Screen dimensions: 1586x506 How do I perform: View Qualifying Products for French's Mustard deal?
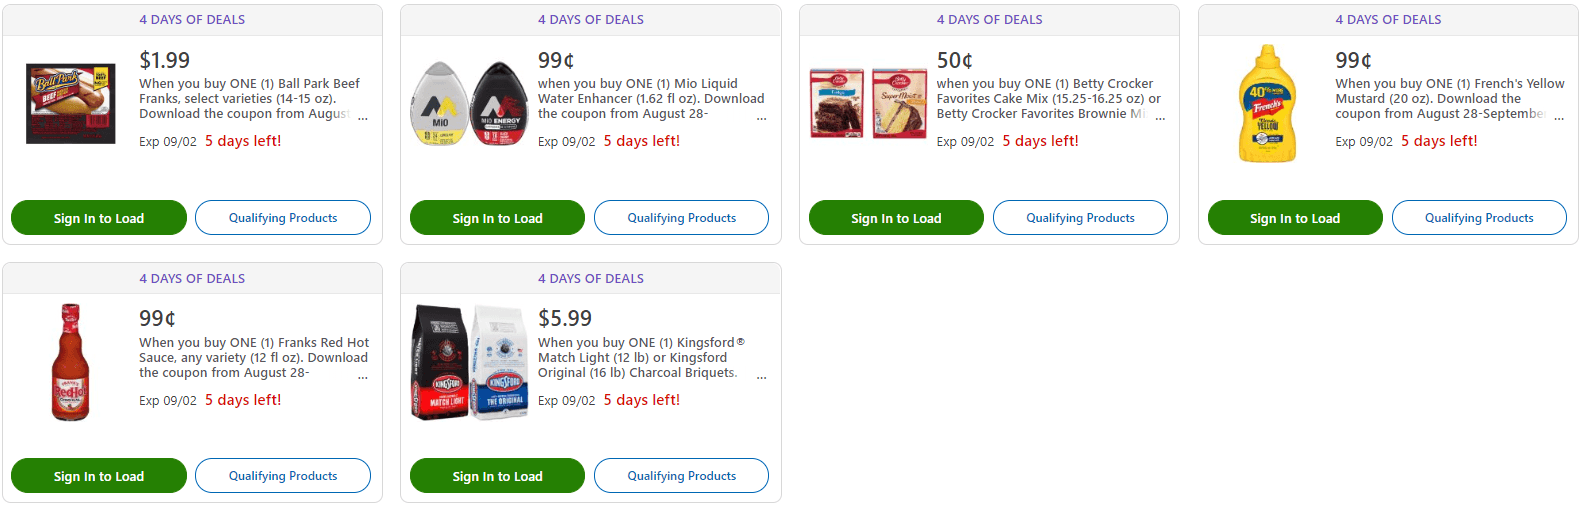click(x=1479, y=218)
